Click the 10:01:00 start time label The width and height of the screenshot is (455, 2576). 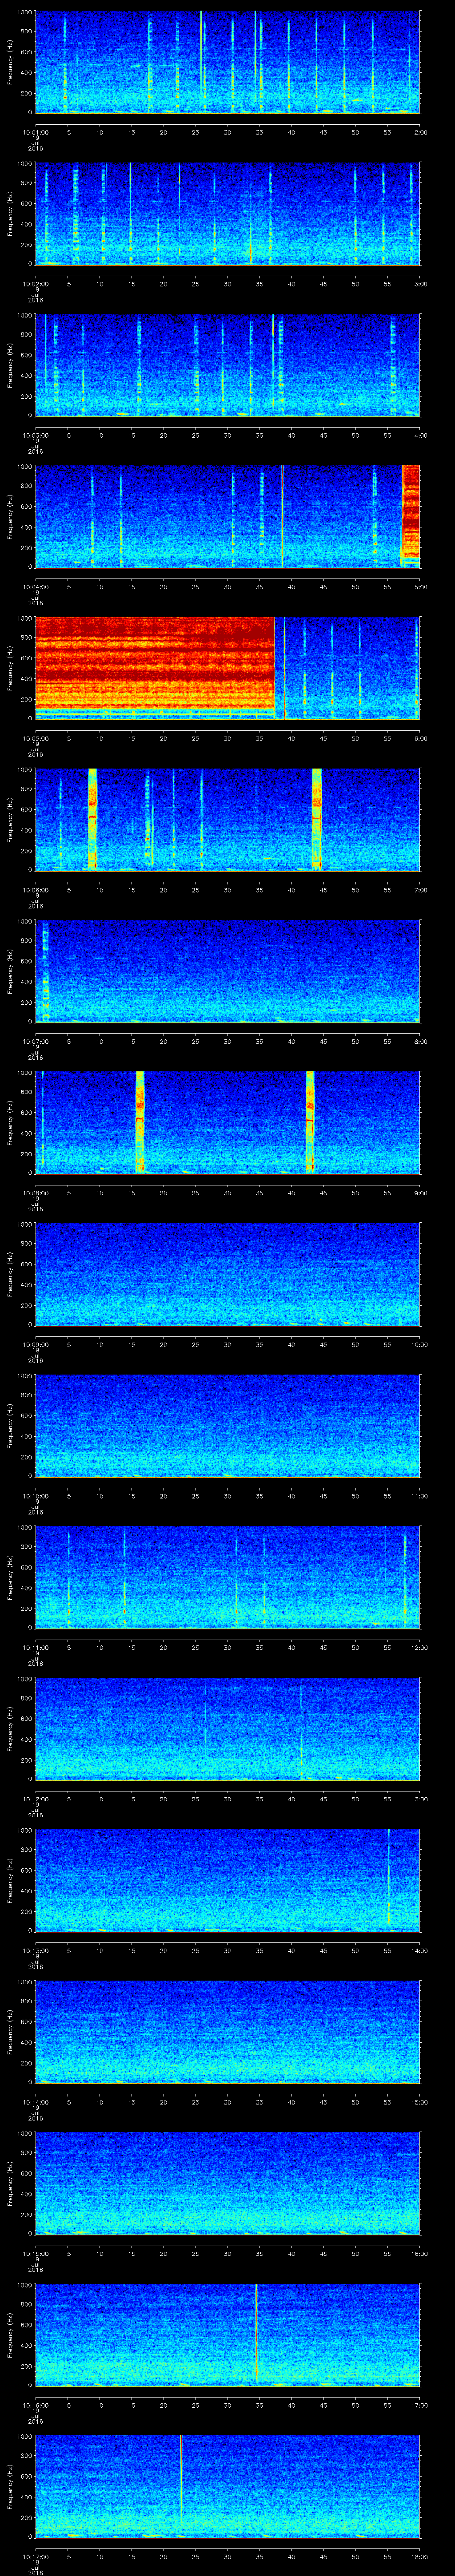click(x=35, y=131)
